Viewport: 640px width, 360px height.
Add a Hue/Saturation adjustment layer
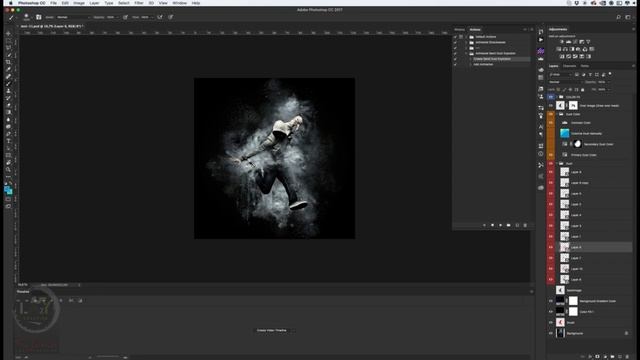(x=558, y=49)
